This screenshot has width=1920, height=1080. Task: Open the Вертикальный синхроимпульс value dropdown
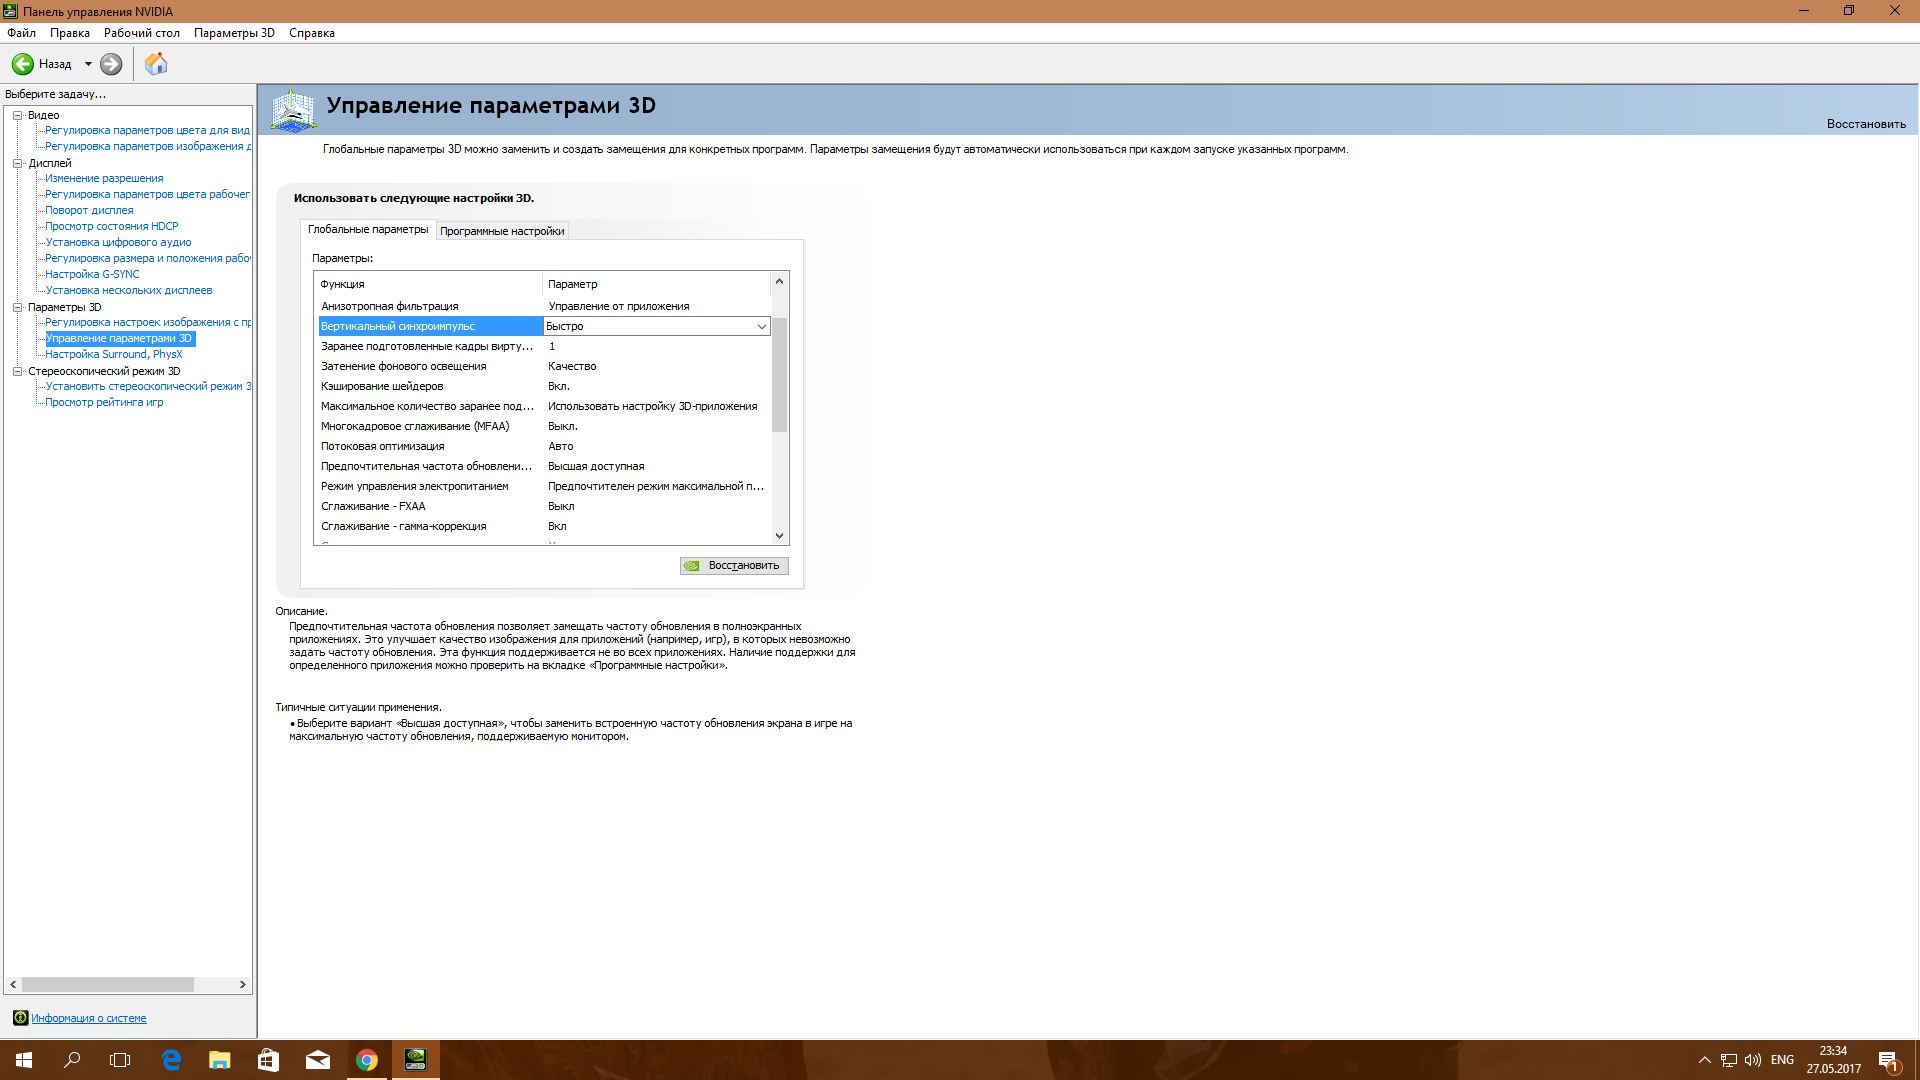coord(761,327)
